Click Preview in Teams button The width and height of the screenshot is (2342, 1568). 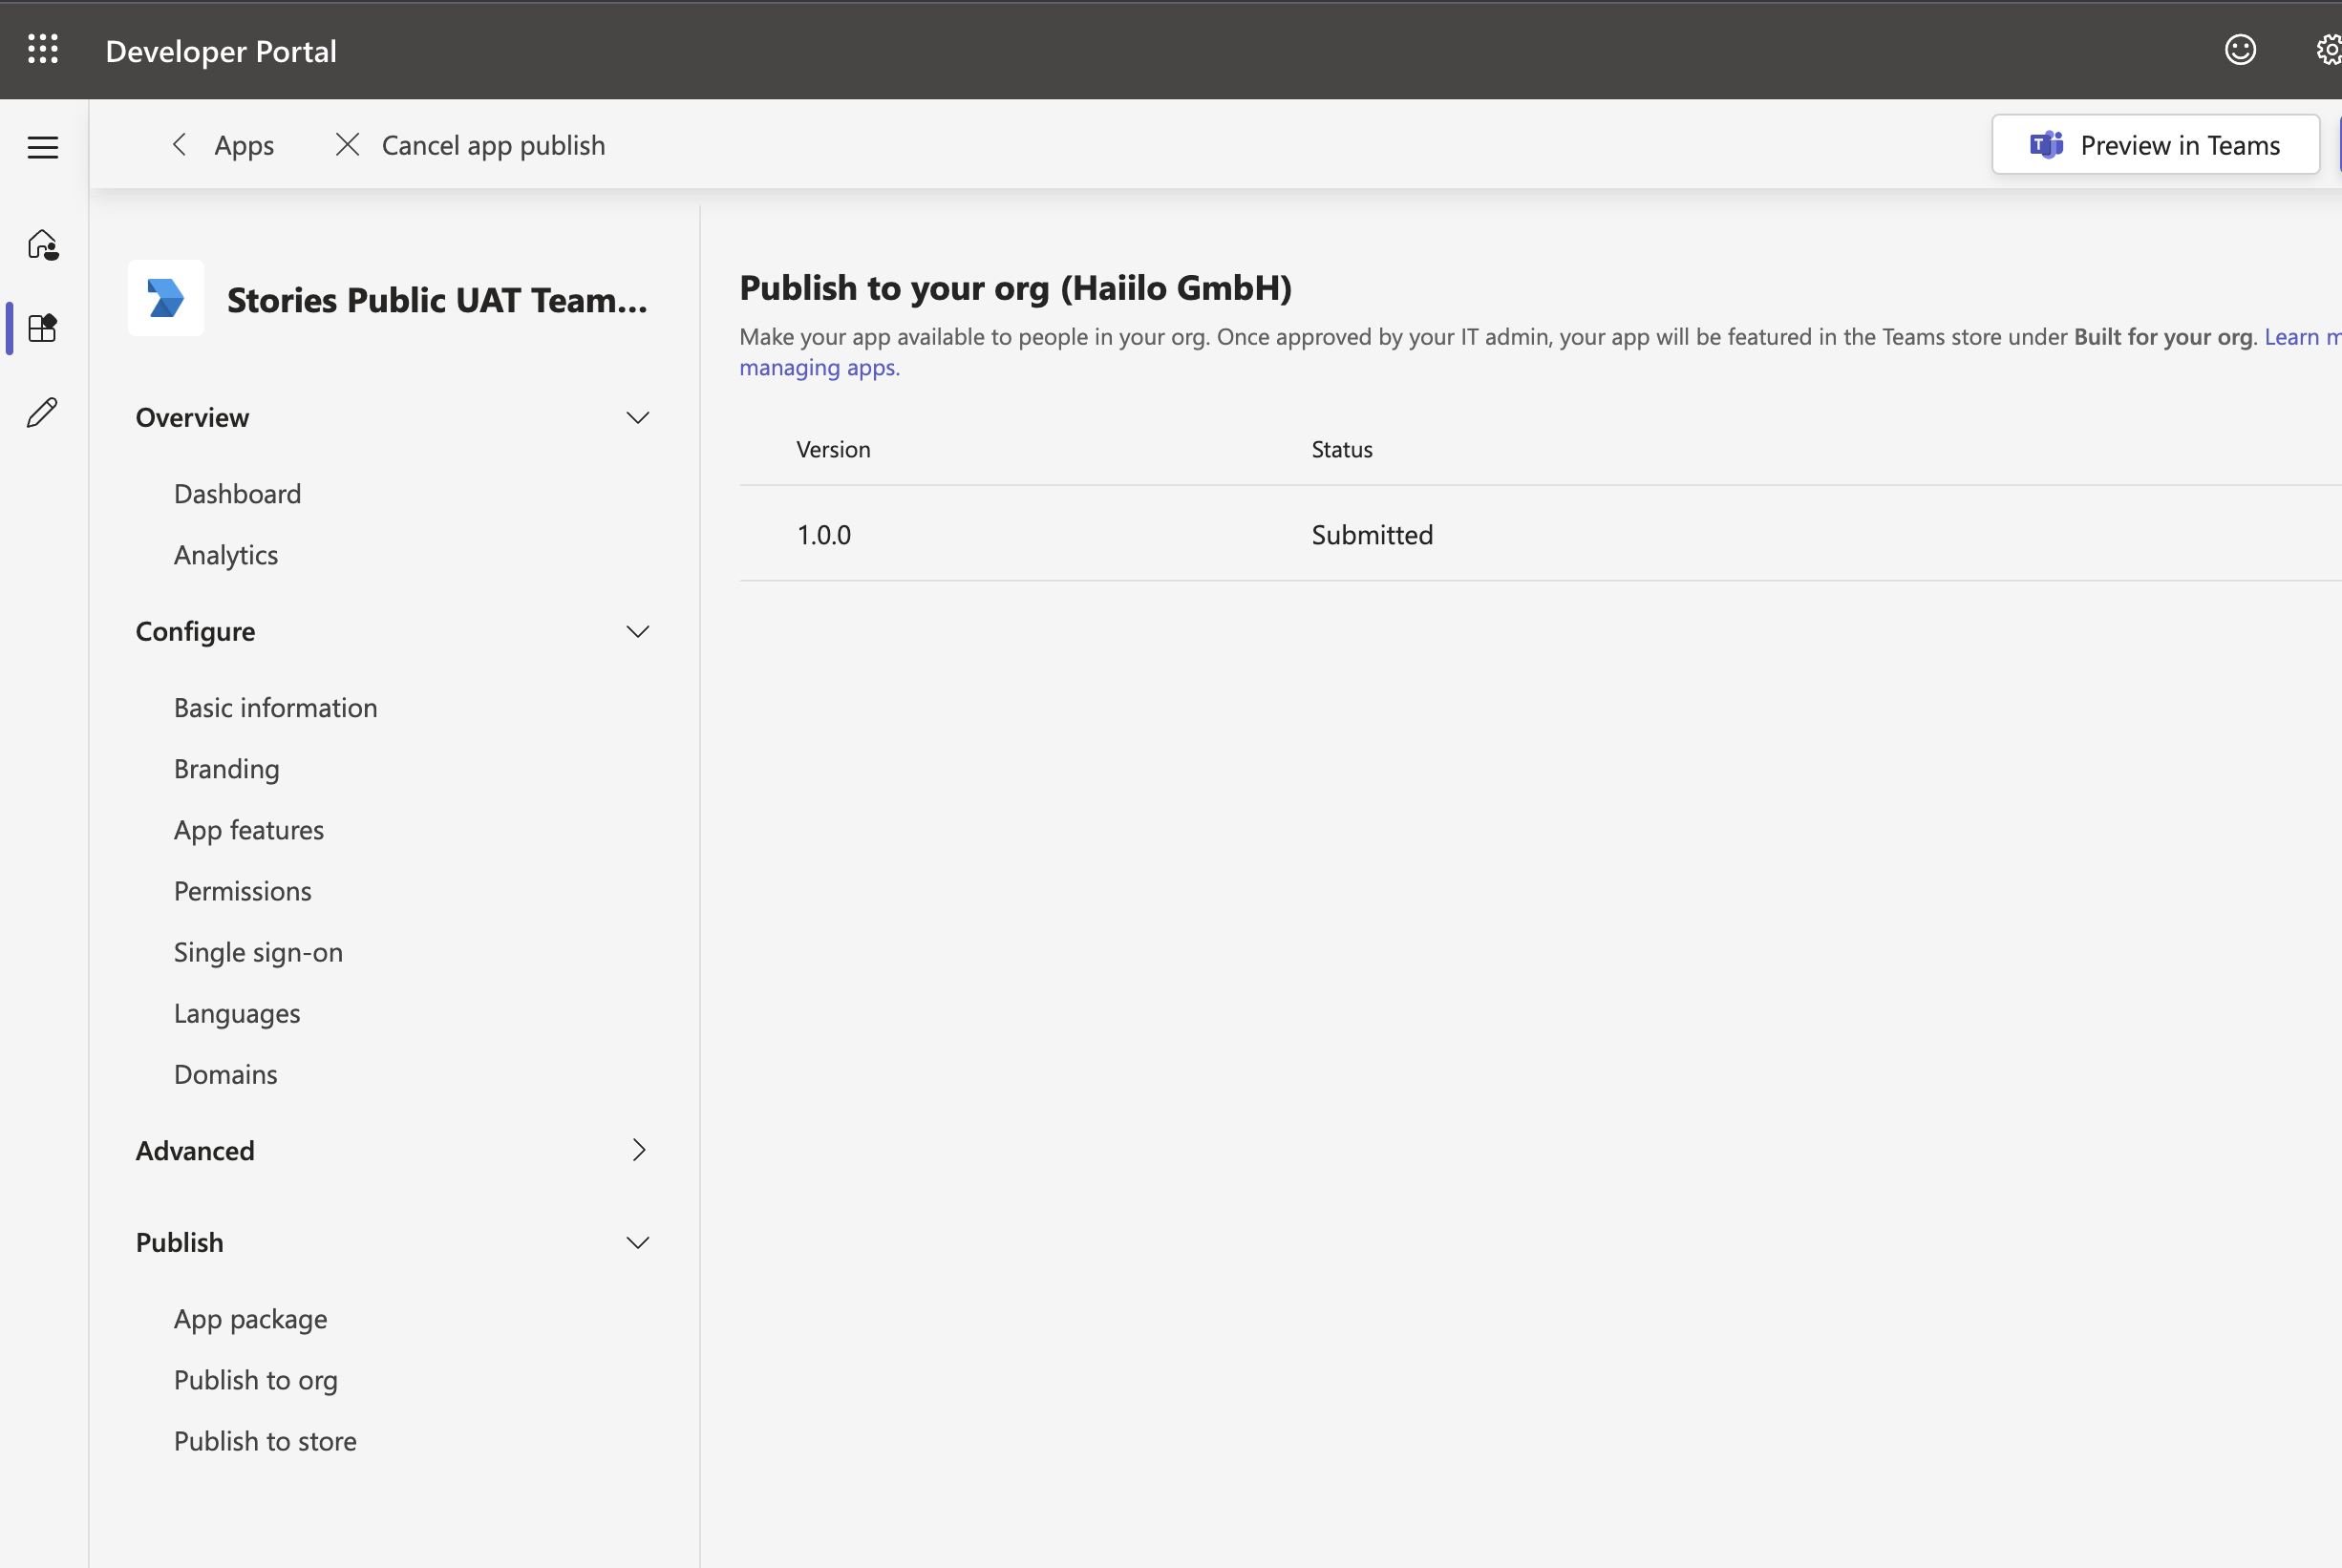pos(2155,145)
